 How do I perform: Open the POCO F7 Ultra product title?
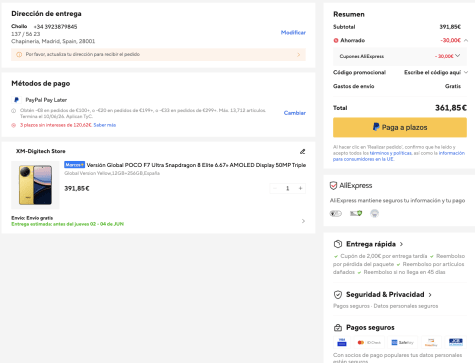(x=196, y=165)
